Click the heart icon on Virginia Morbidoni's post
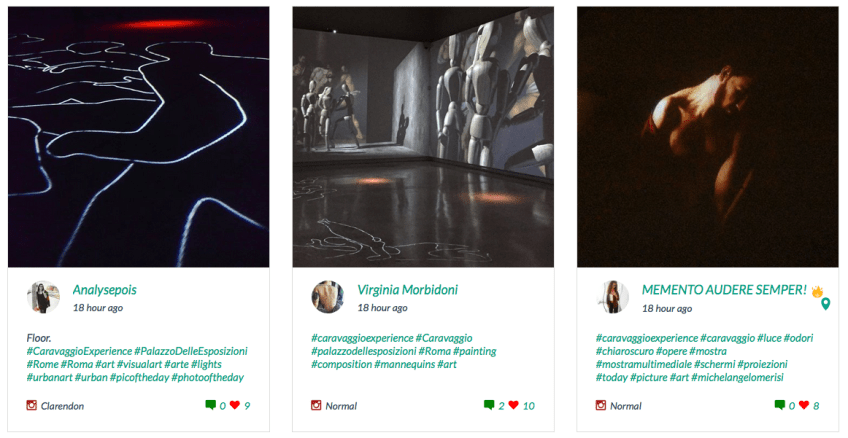The height and width of the screenshot is (438, 848). (514, 404)
